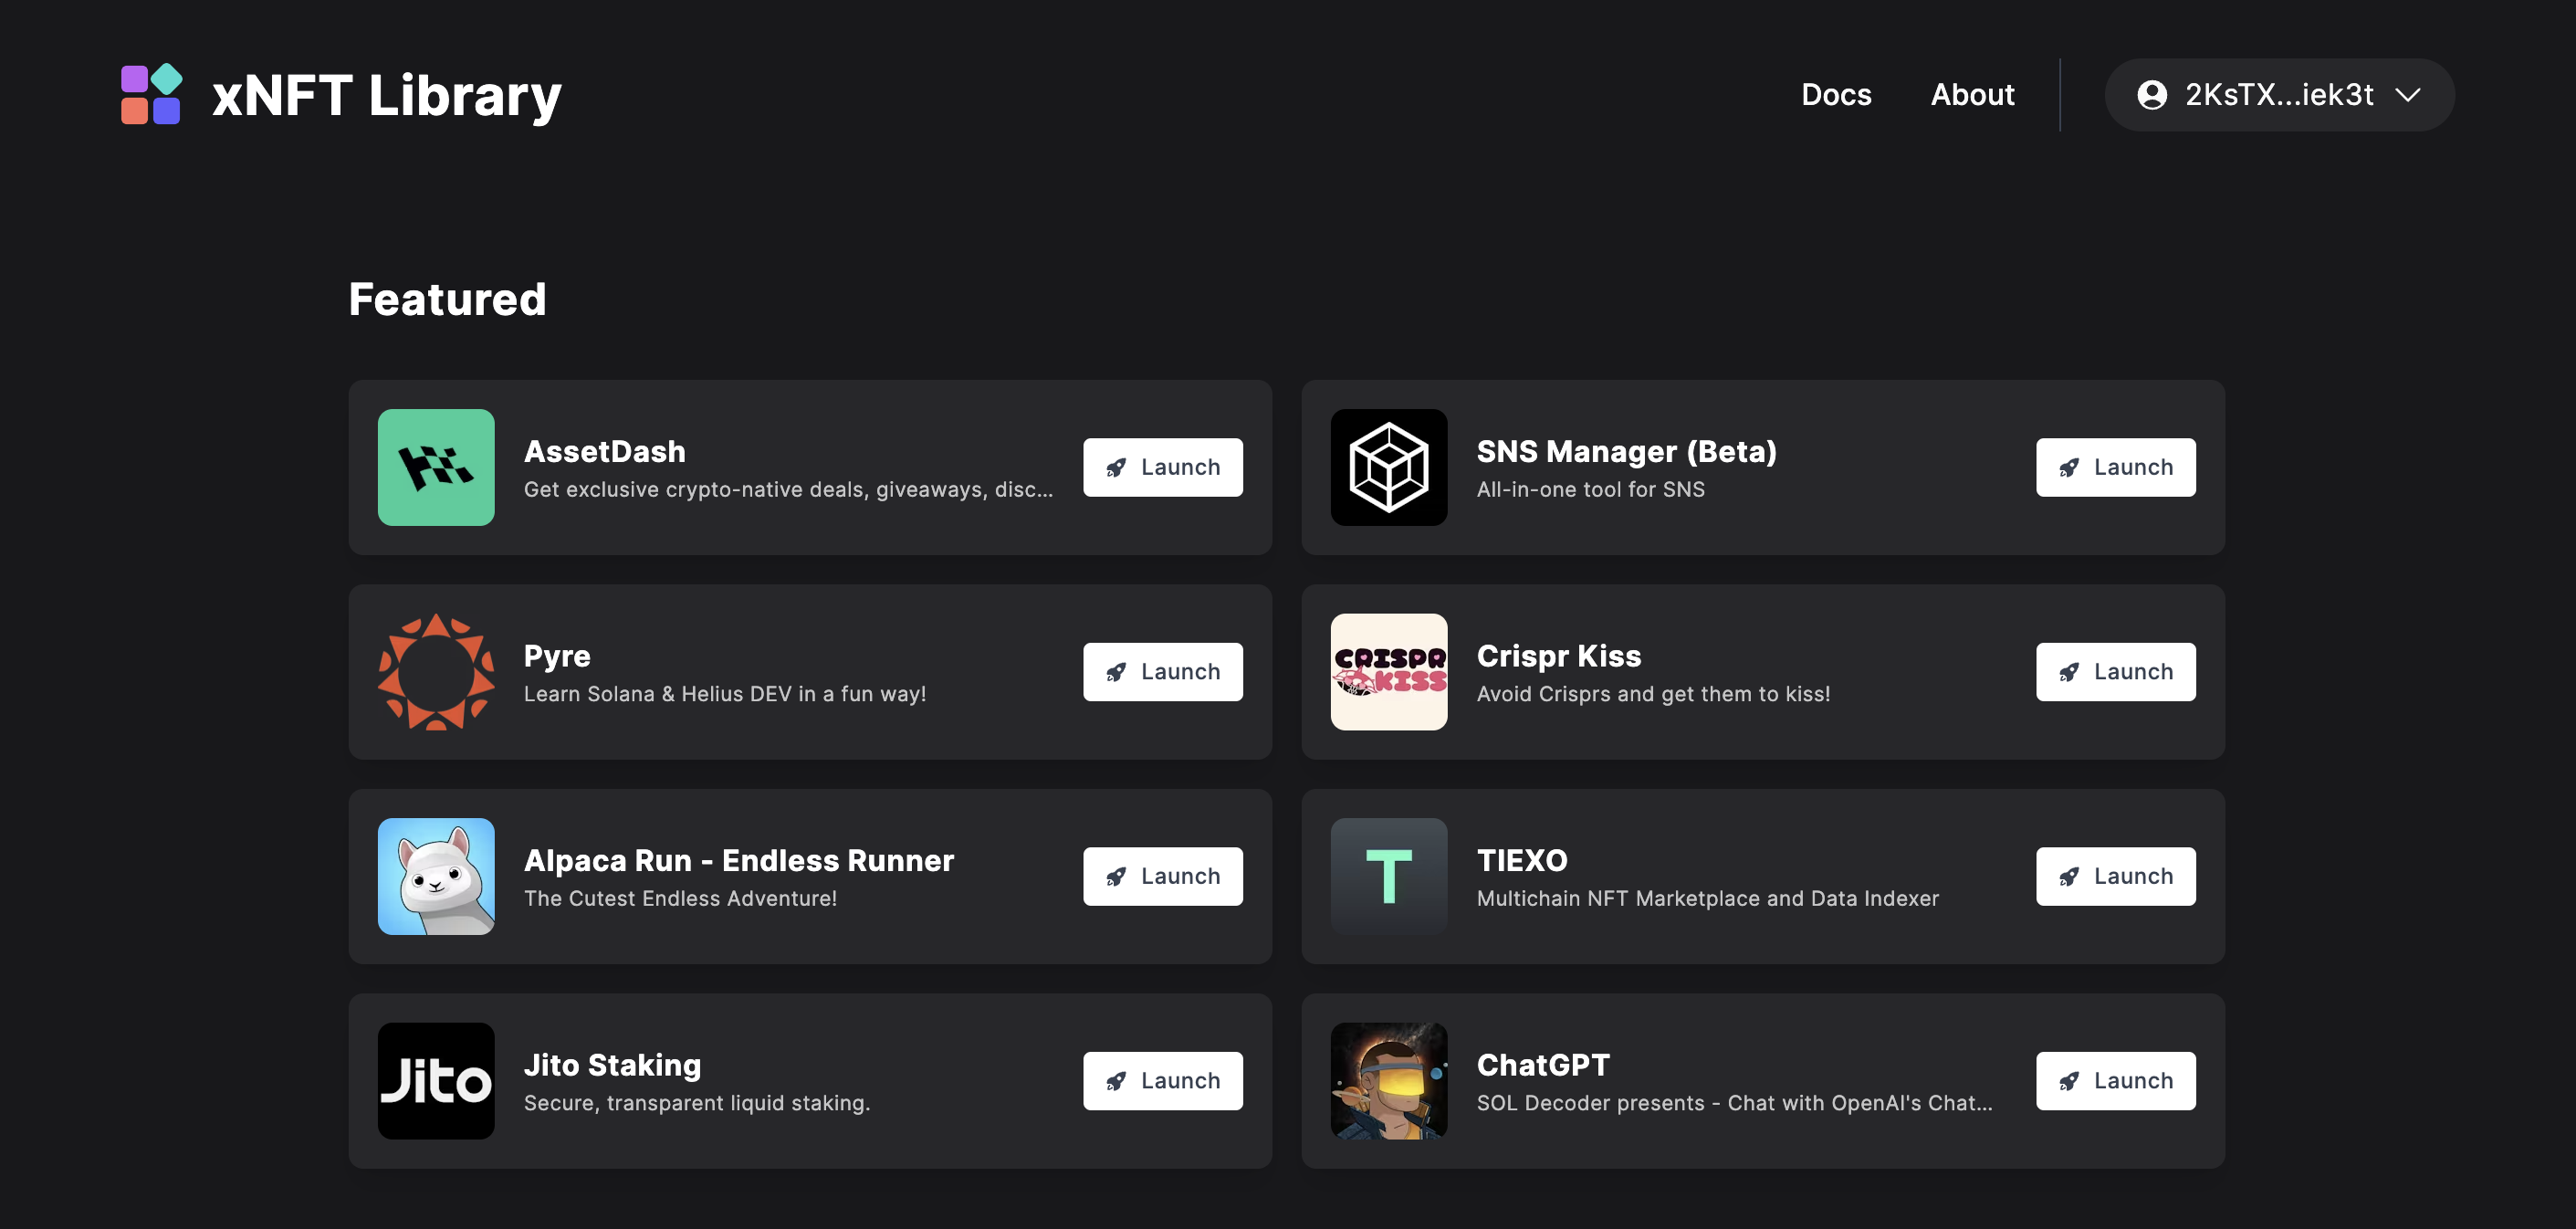Open the TIEXO T icon
2576x1229 pixels.
tap(1388, 876)
